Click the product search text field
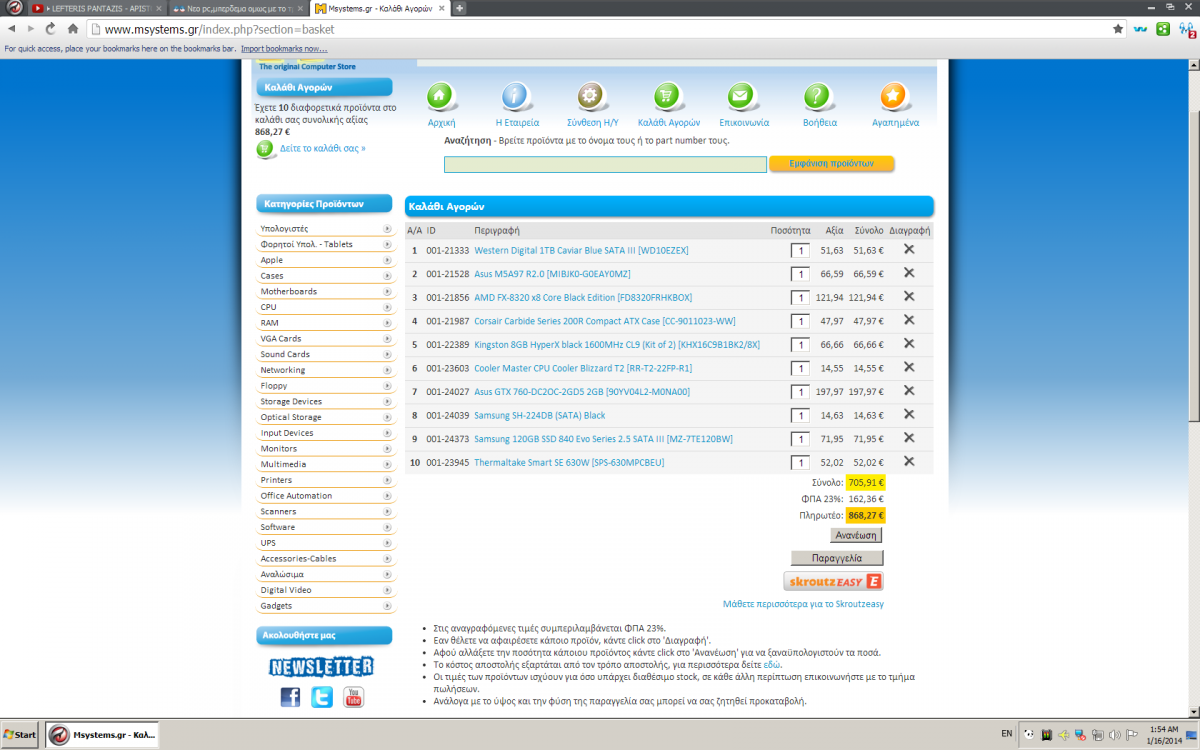1200x750 pixels. (x=606, y=164)
